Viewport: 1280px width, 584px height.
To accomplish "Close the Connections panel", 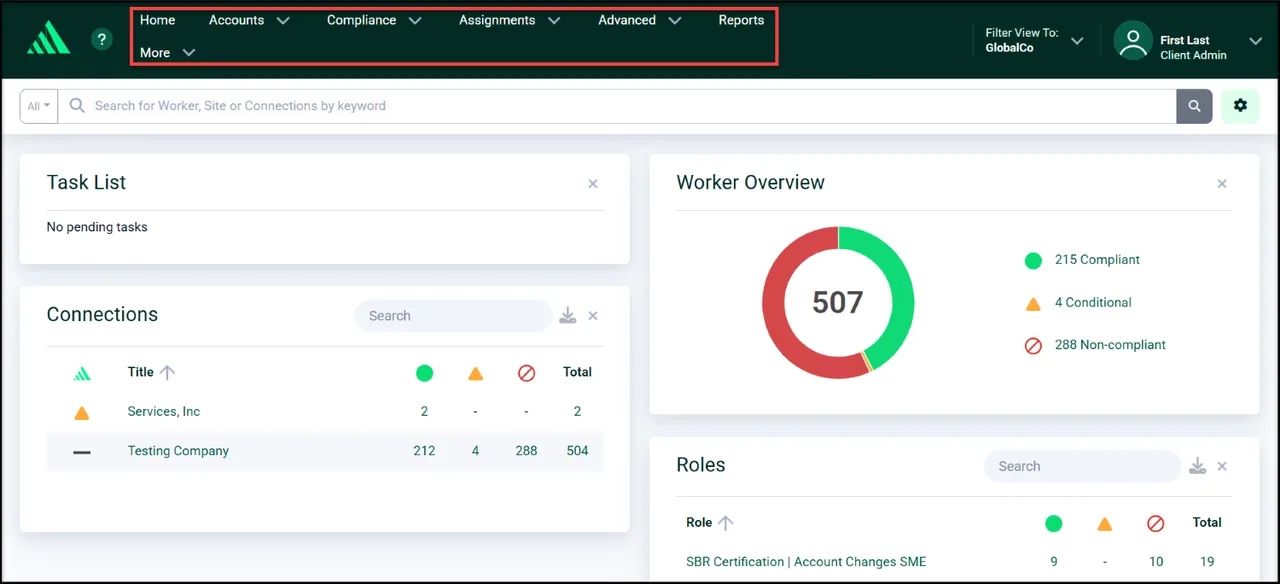I will (x=593, y=316).
